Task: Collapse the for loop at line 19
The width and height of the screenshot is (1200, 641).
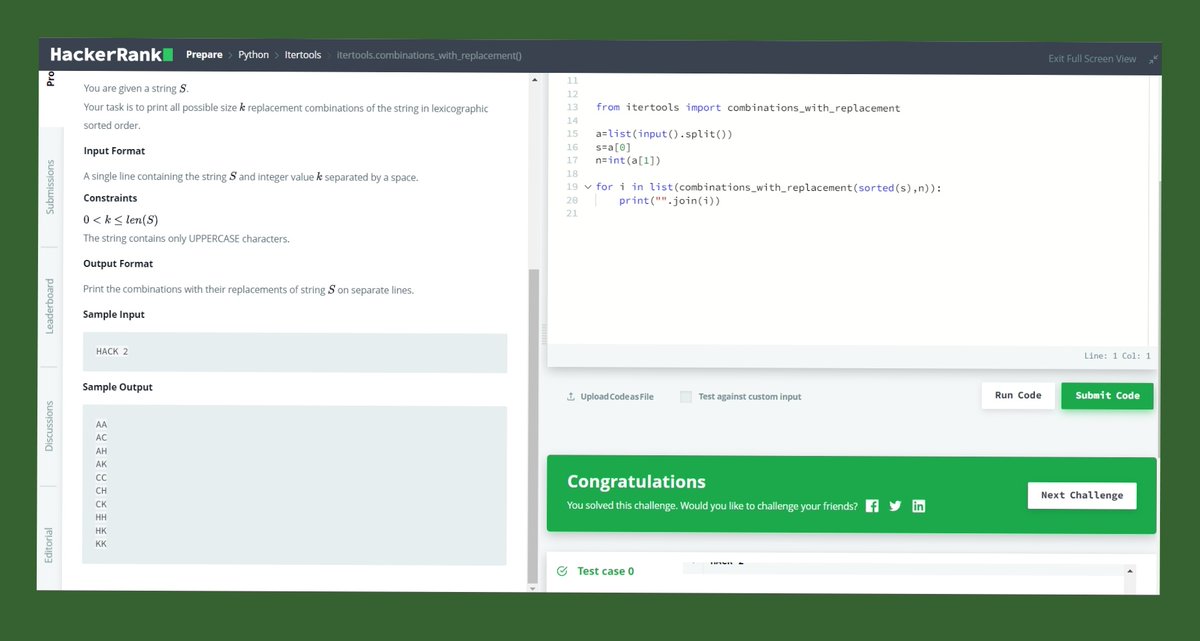Action: (x=588, y=187)
